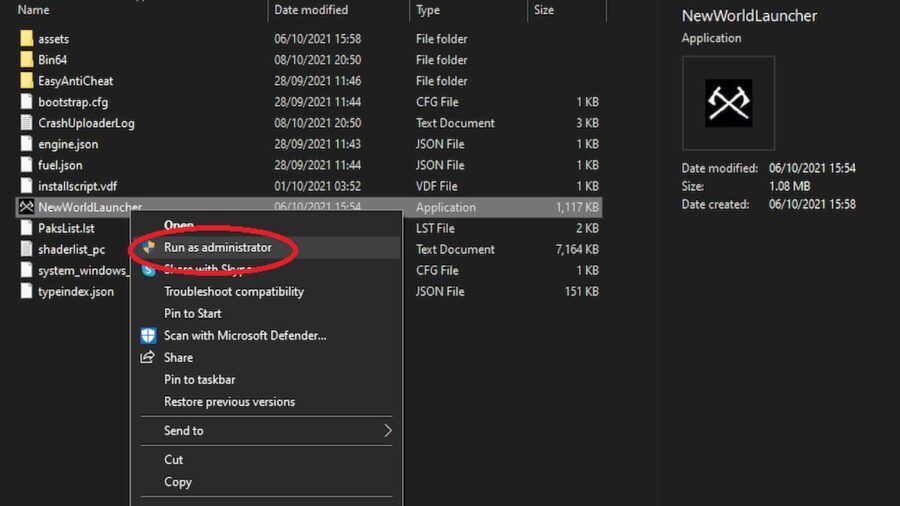Click the engine.json file icon

coord(26,144)
